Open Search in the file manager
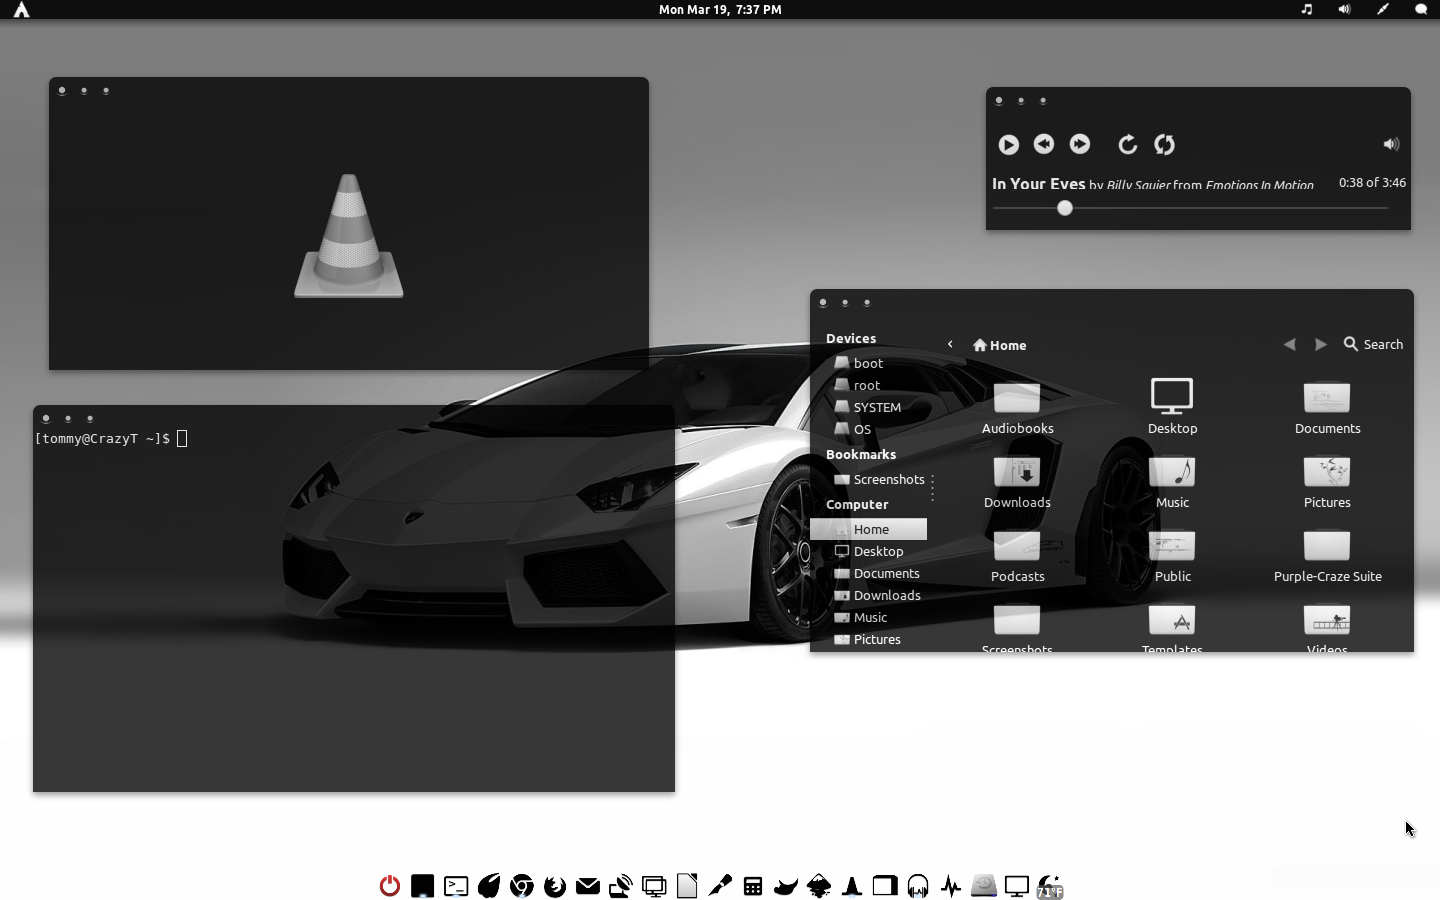1440x900 pixels. [x=1374, y=344]
